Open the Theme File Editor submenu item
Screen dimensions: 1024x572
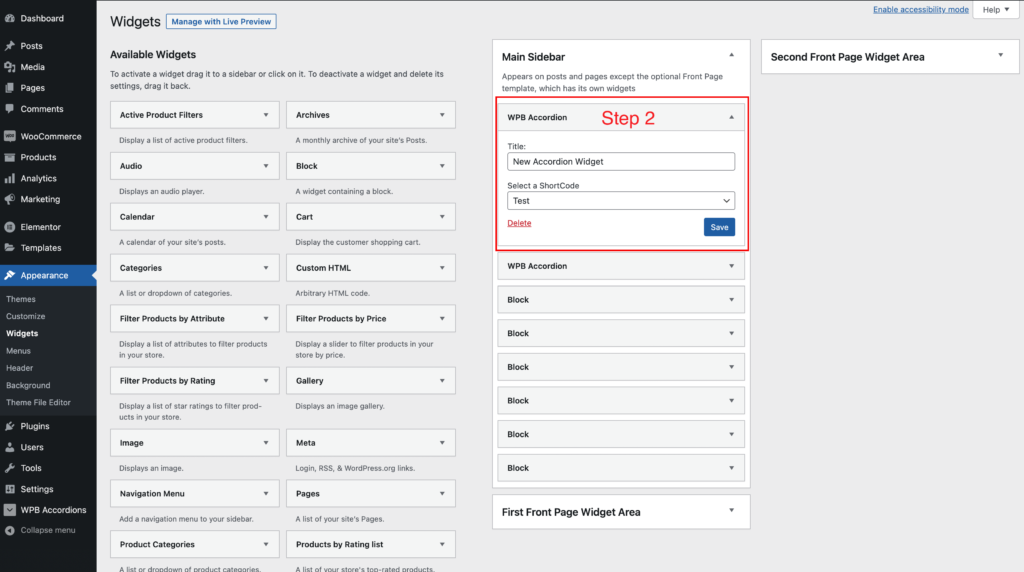click(39, 402)
